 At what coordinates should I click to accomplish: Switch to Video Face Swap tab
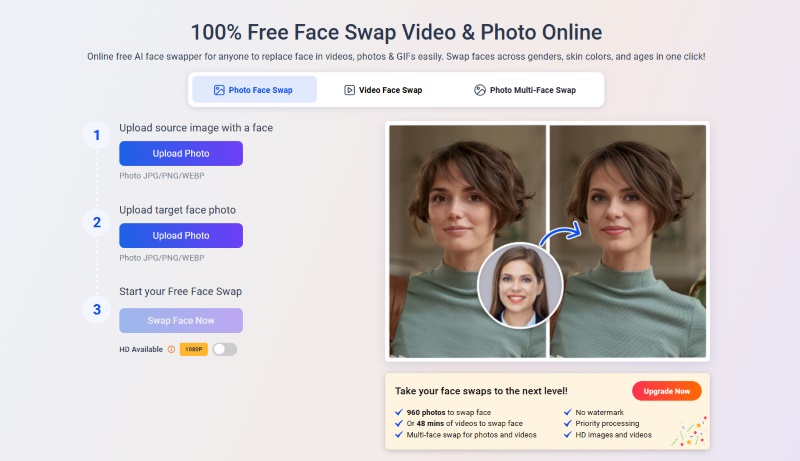[x=383, y=90]
